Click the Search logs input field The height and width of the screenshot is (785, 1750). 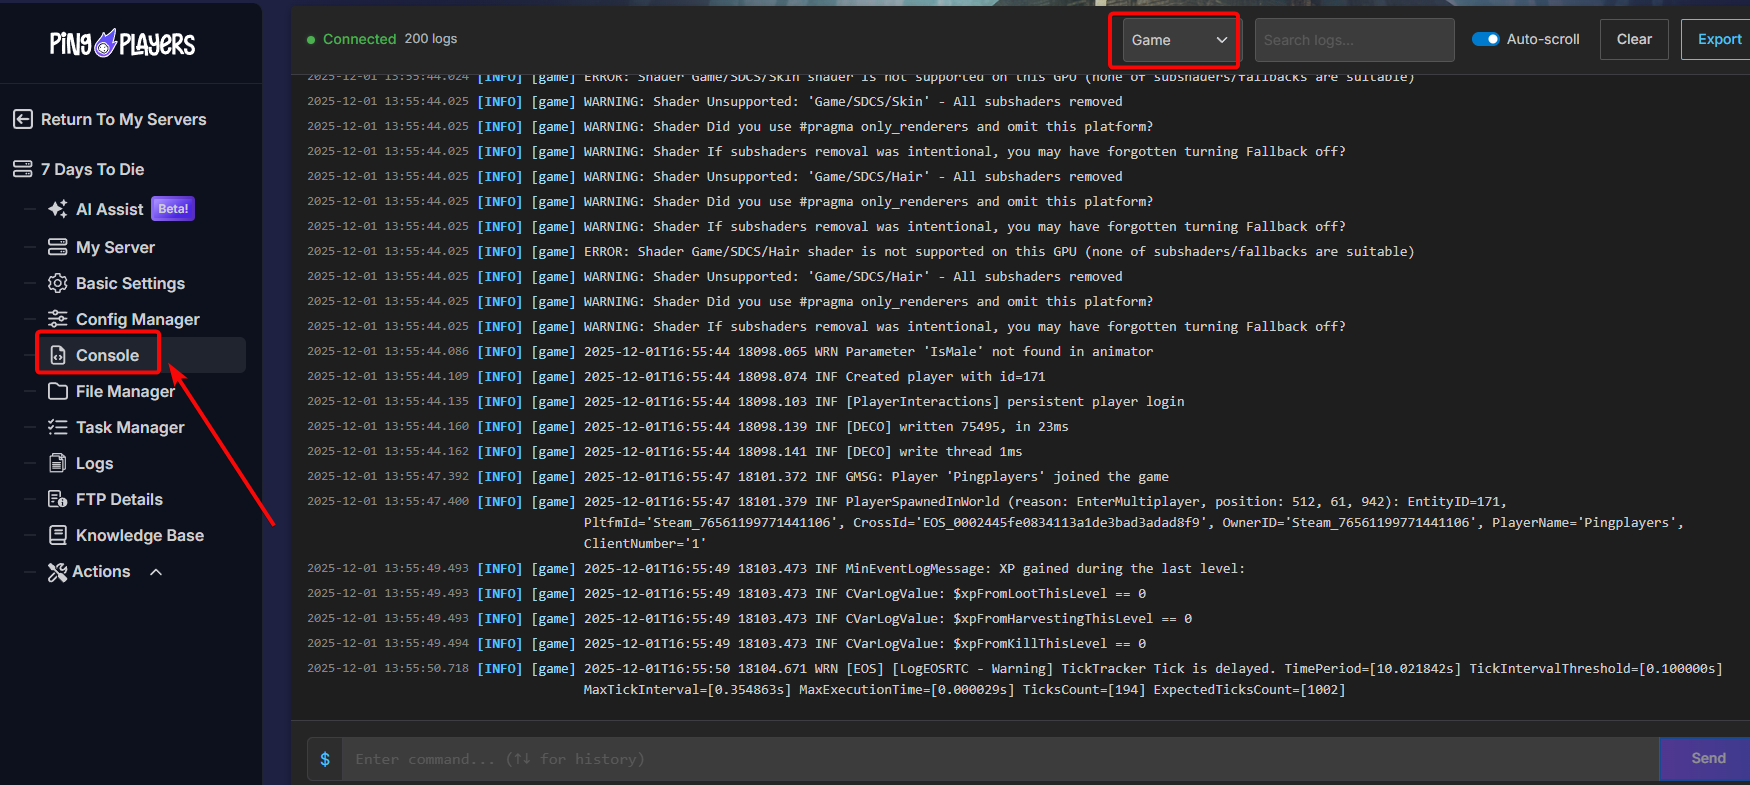(x=1353, y=40)
